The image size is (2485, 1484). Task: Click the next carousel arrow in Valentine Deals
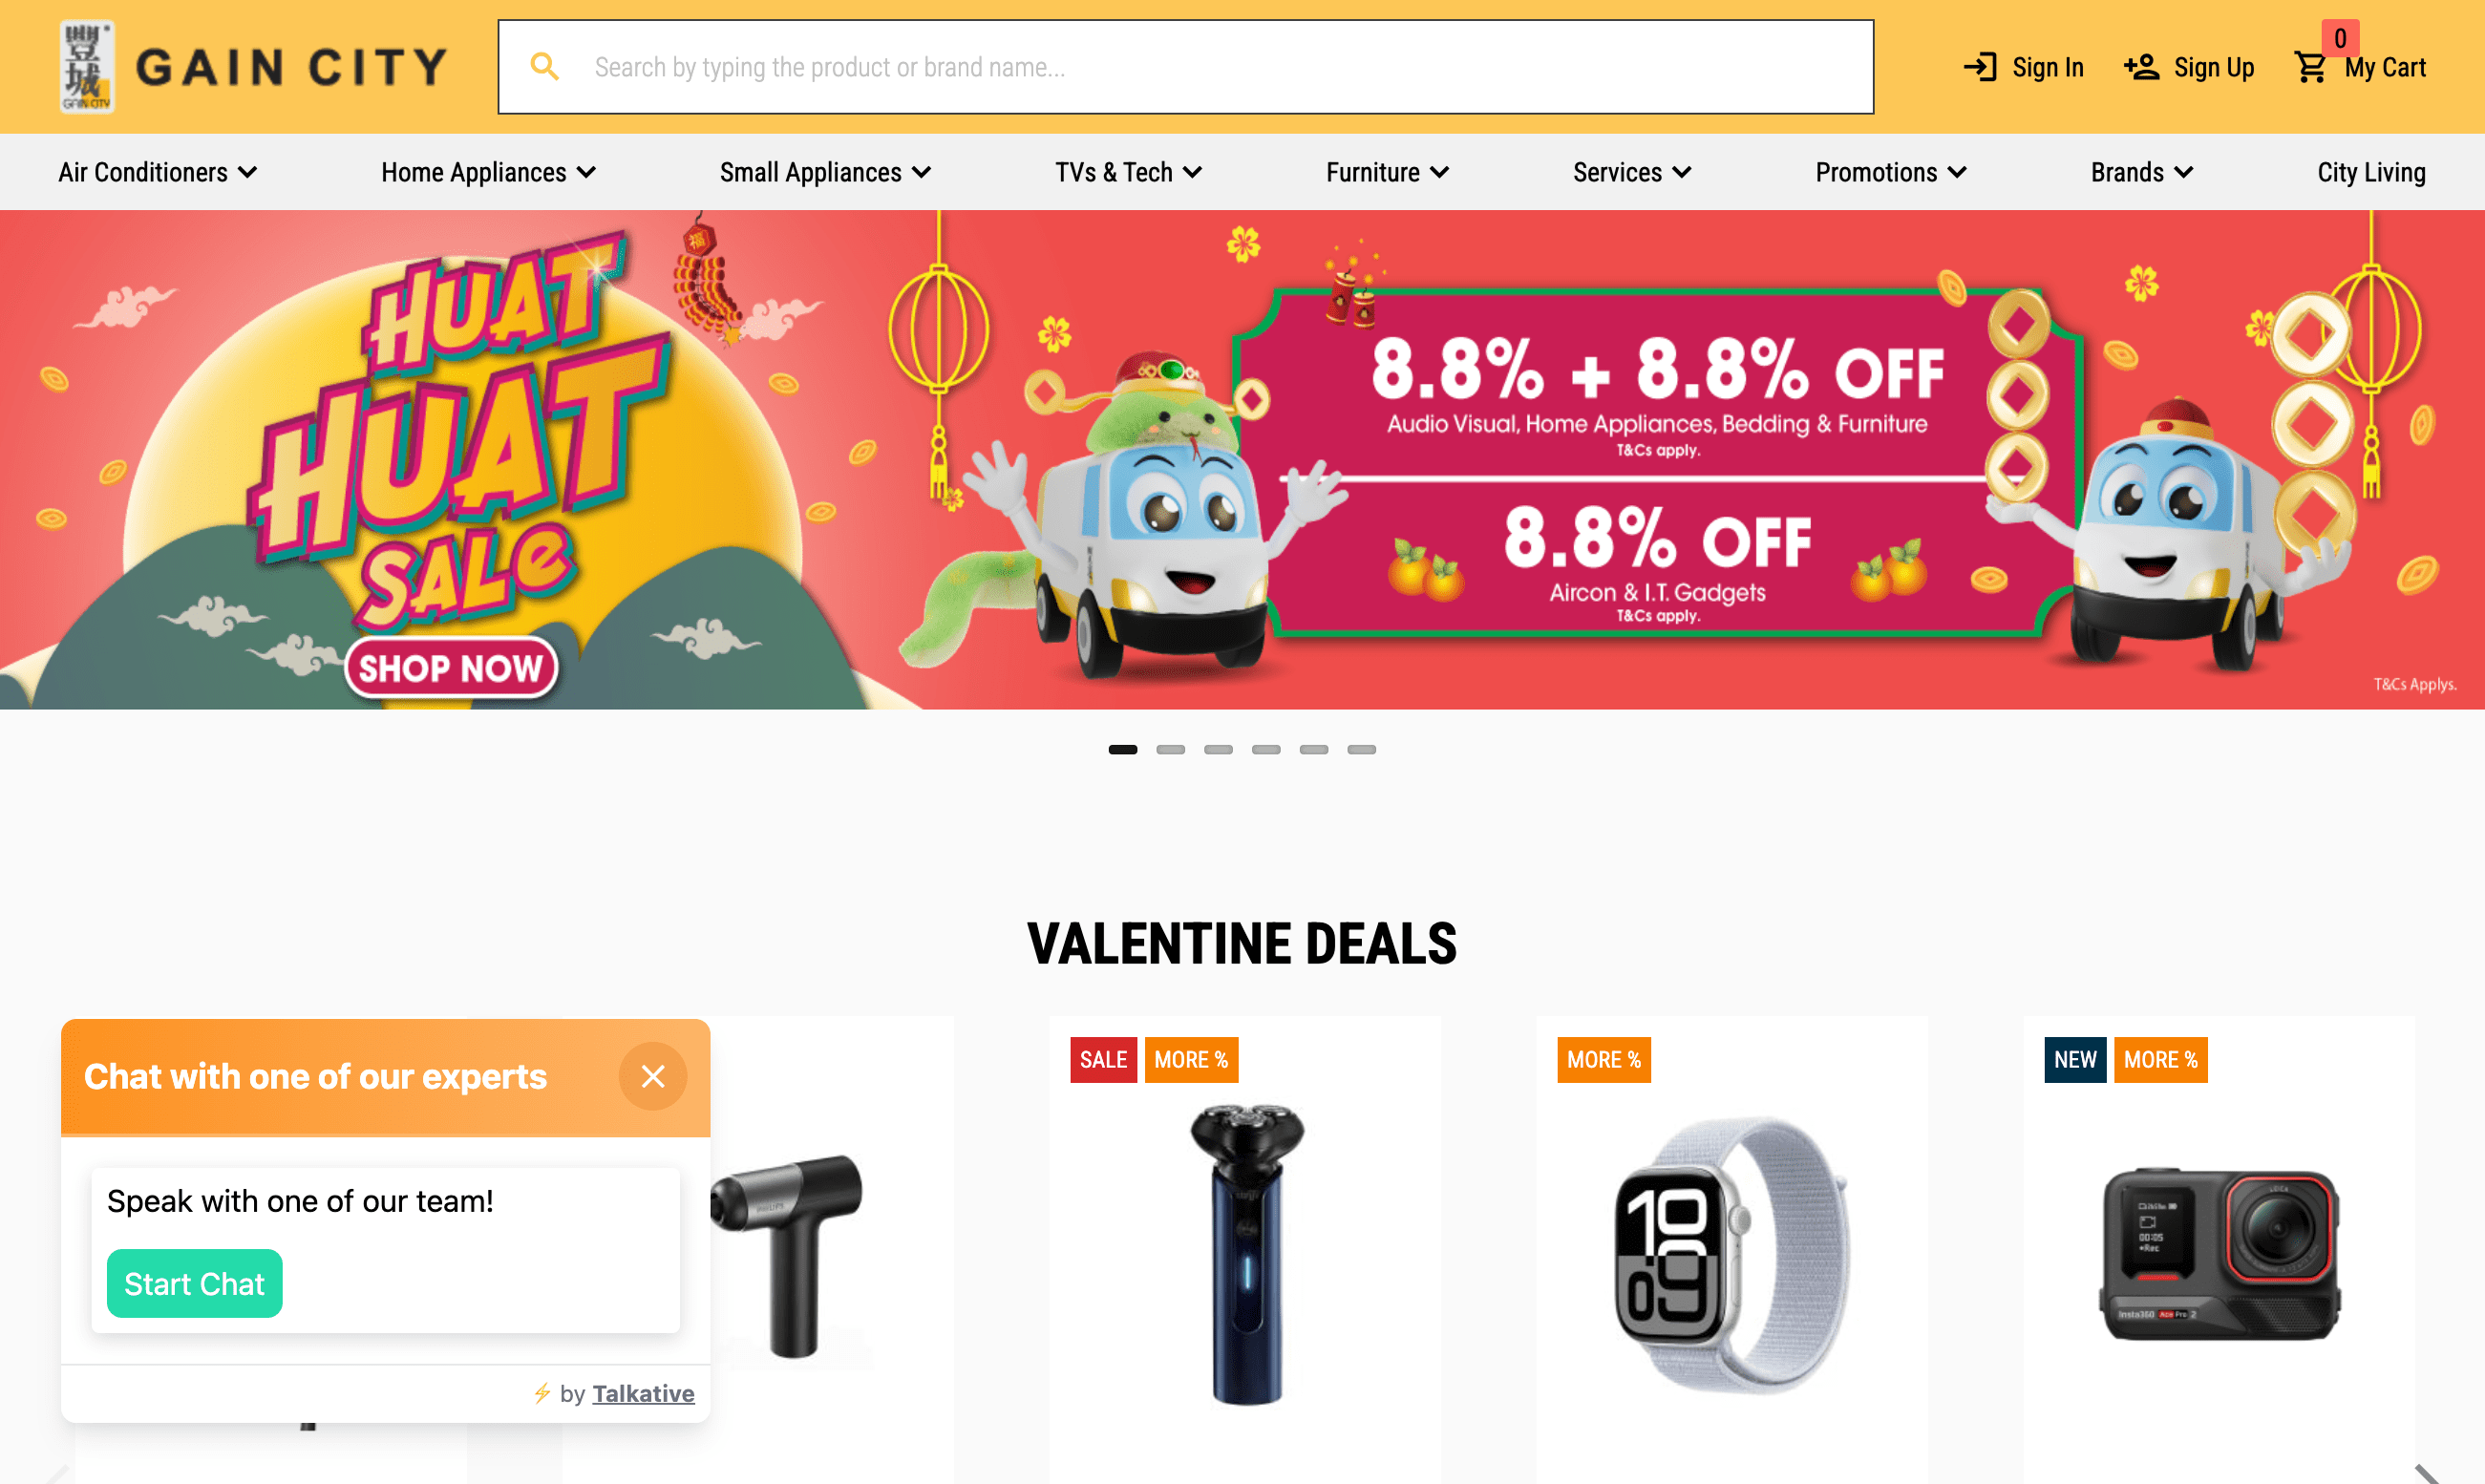[x=2427, y=1473]
